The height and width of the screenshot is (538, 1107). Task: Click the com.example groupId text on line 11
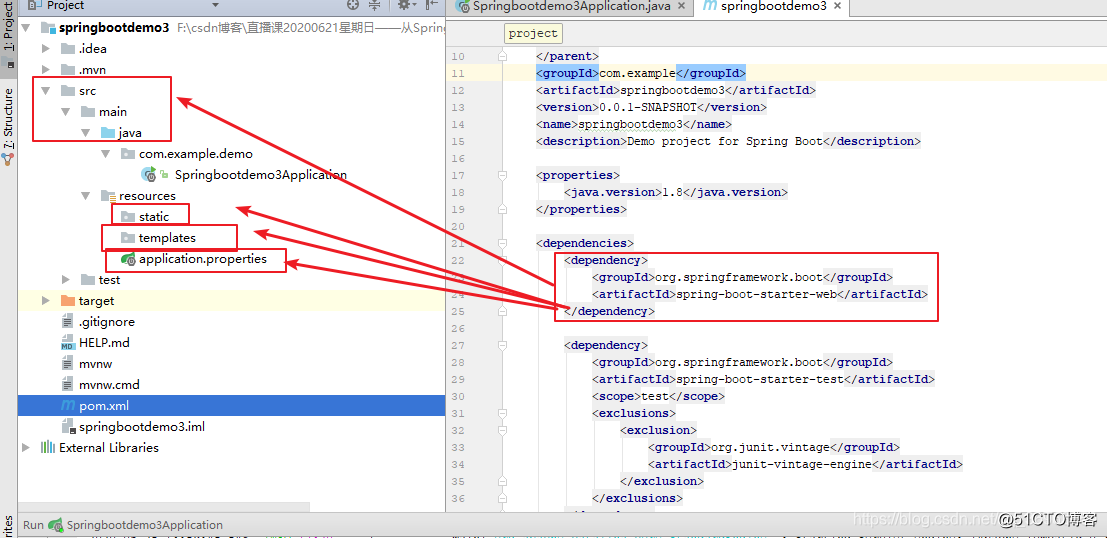638,73
